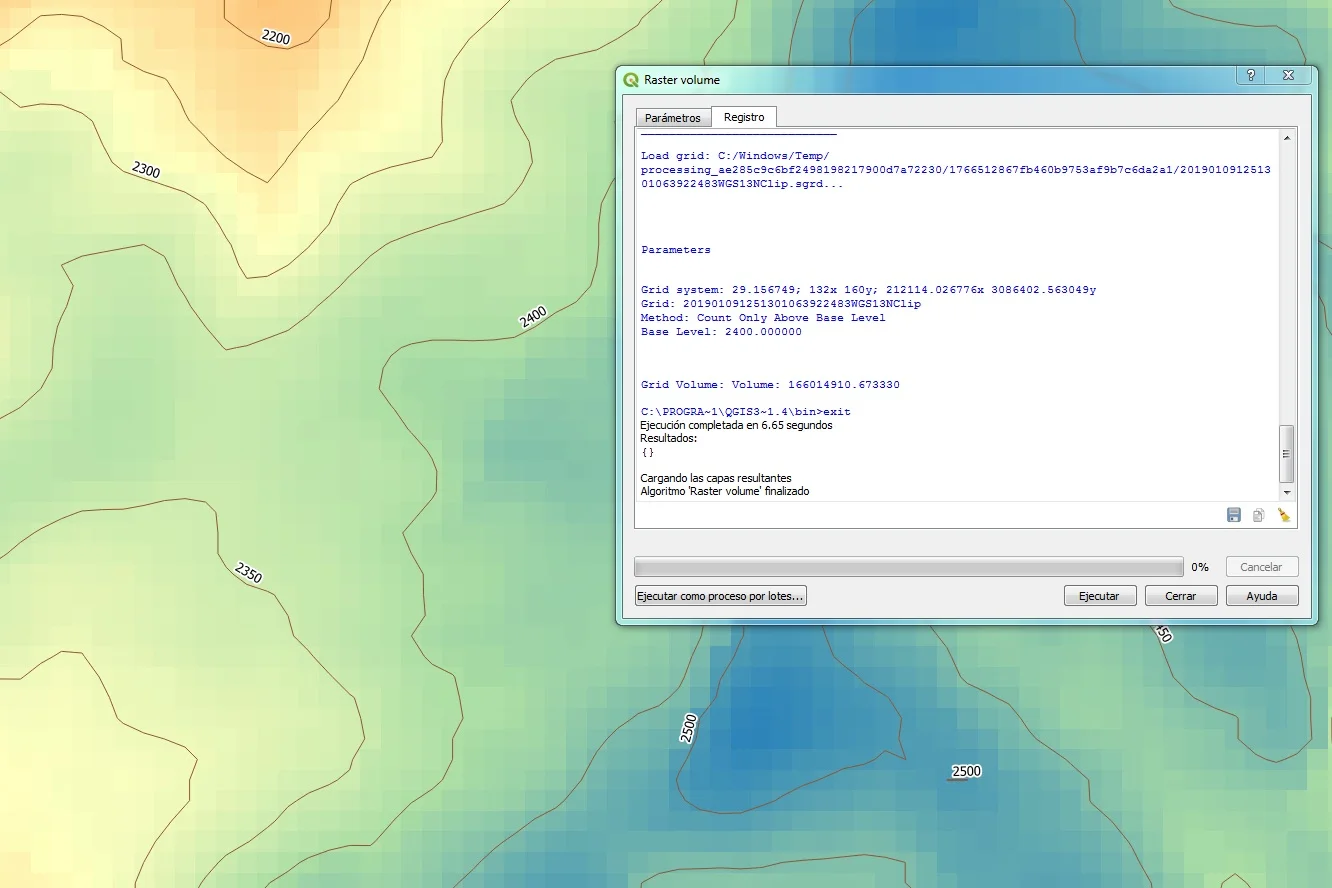The image size is (1332, 888).
Task: Select the Registro tab
Action: tap(744, 117)
